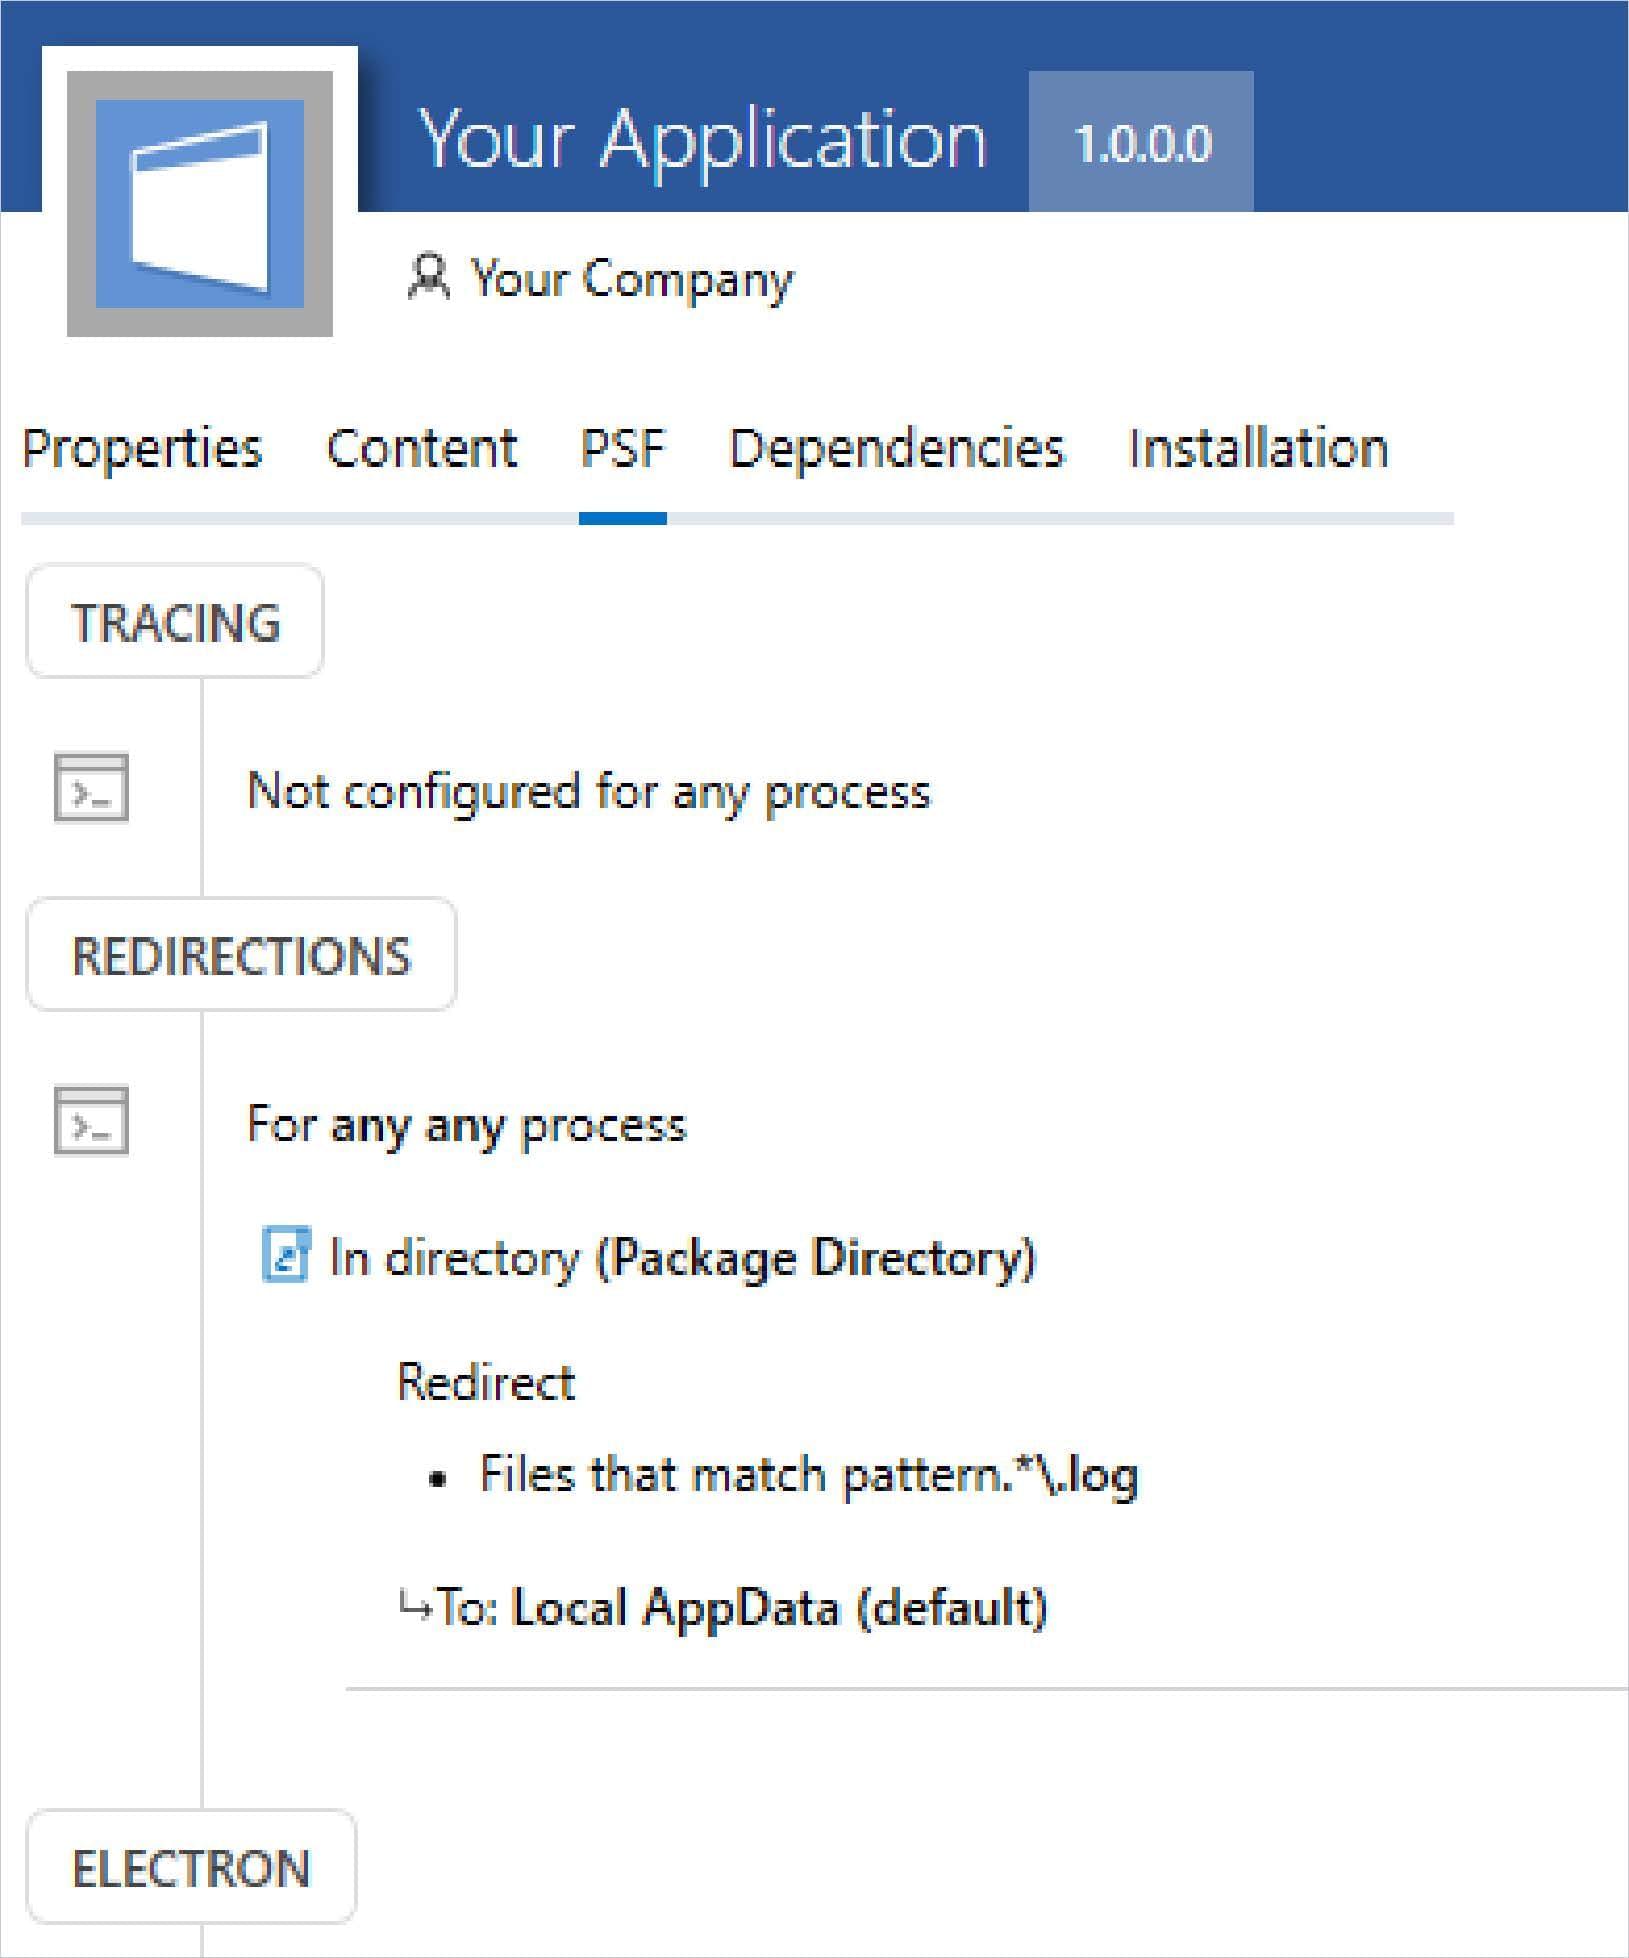Open the Content tab
The image size is (1629, 1958).
click(421, 448)
